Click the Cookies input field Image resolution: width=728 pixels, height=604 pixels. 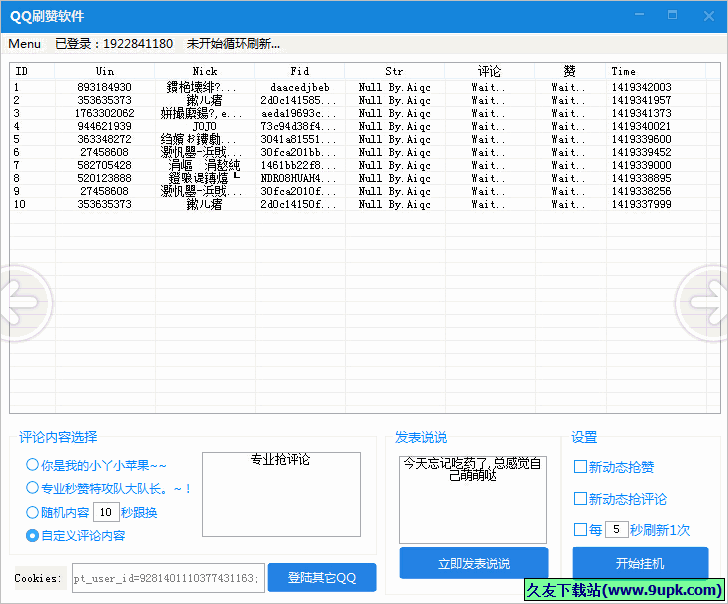pyautogui.click(x=167, y=578)
